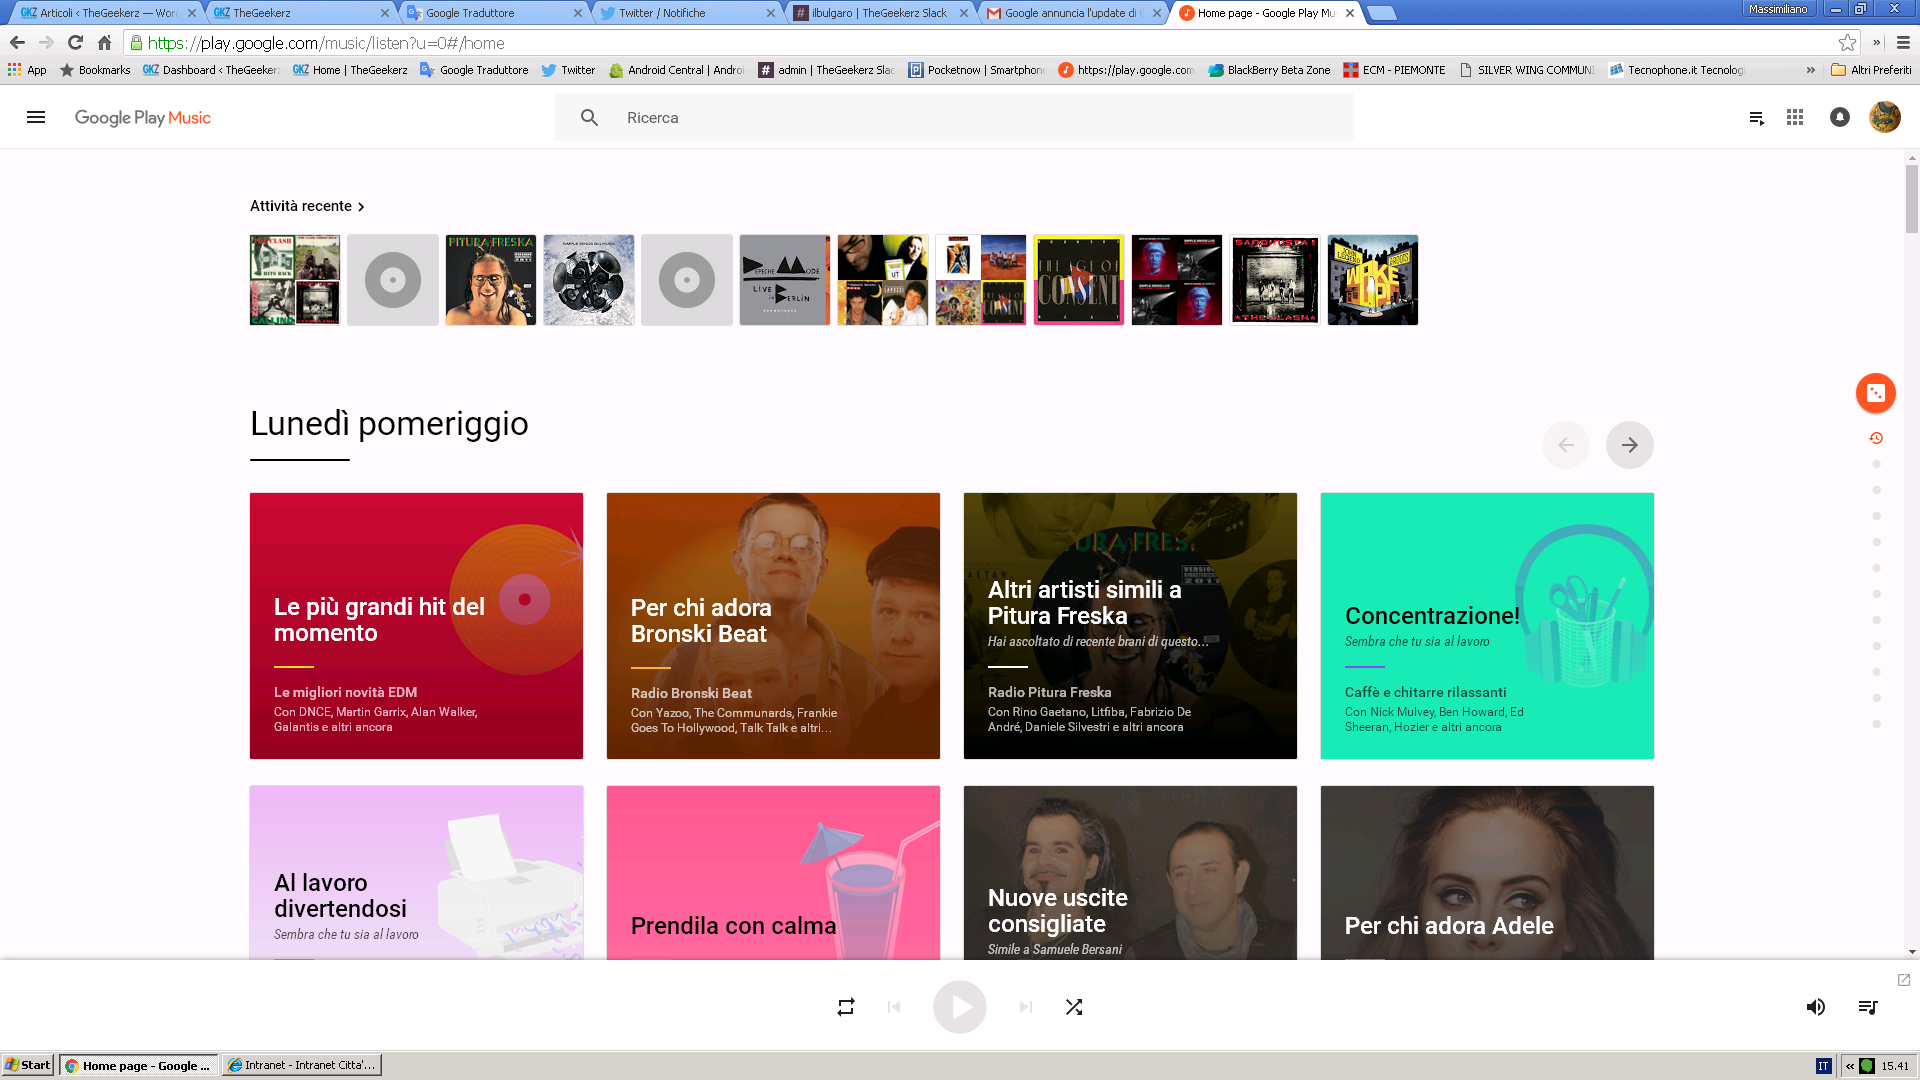Open the notifications bell
Screen dimensions: 1920x1080
coord(1839,117)
